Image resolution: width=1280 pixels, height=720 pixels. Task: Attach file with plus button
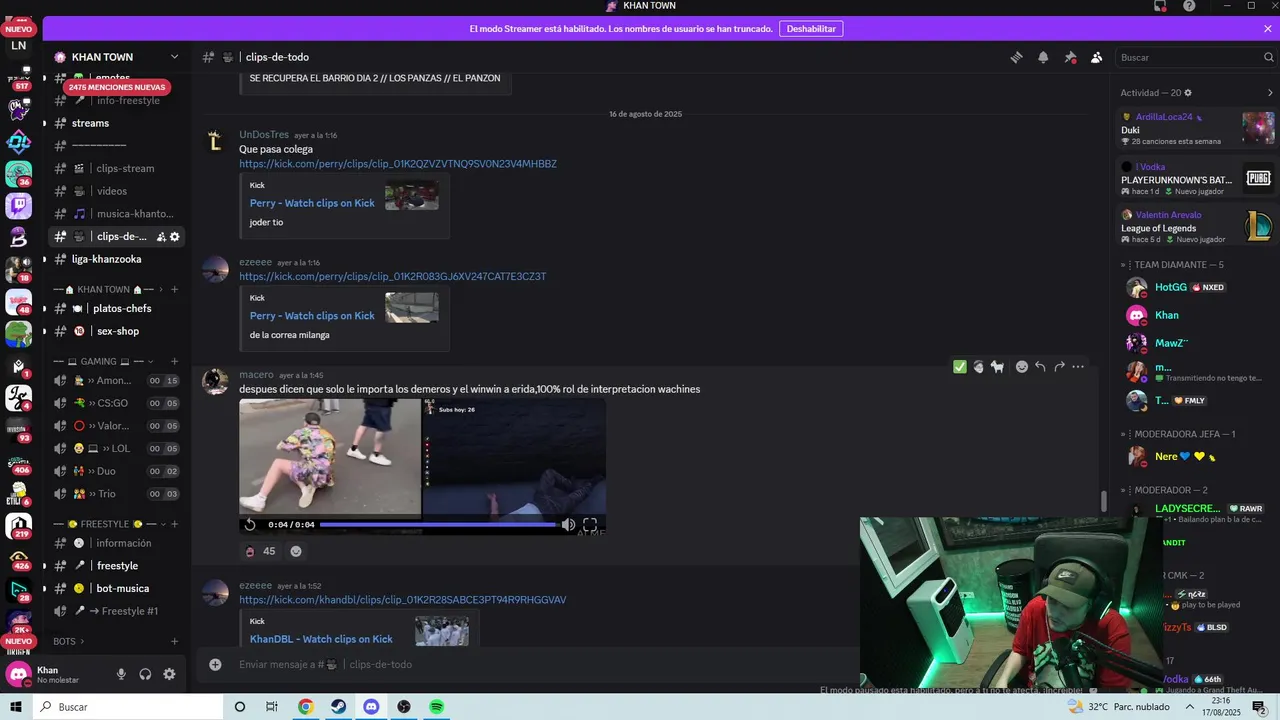point(215,664)
